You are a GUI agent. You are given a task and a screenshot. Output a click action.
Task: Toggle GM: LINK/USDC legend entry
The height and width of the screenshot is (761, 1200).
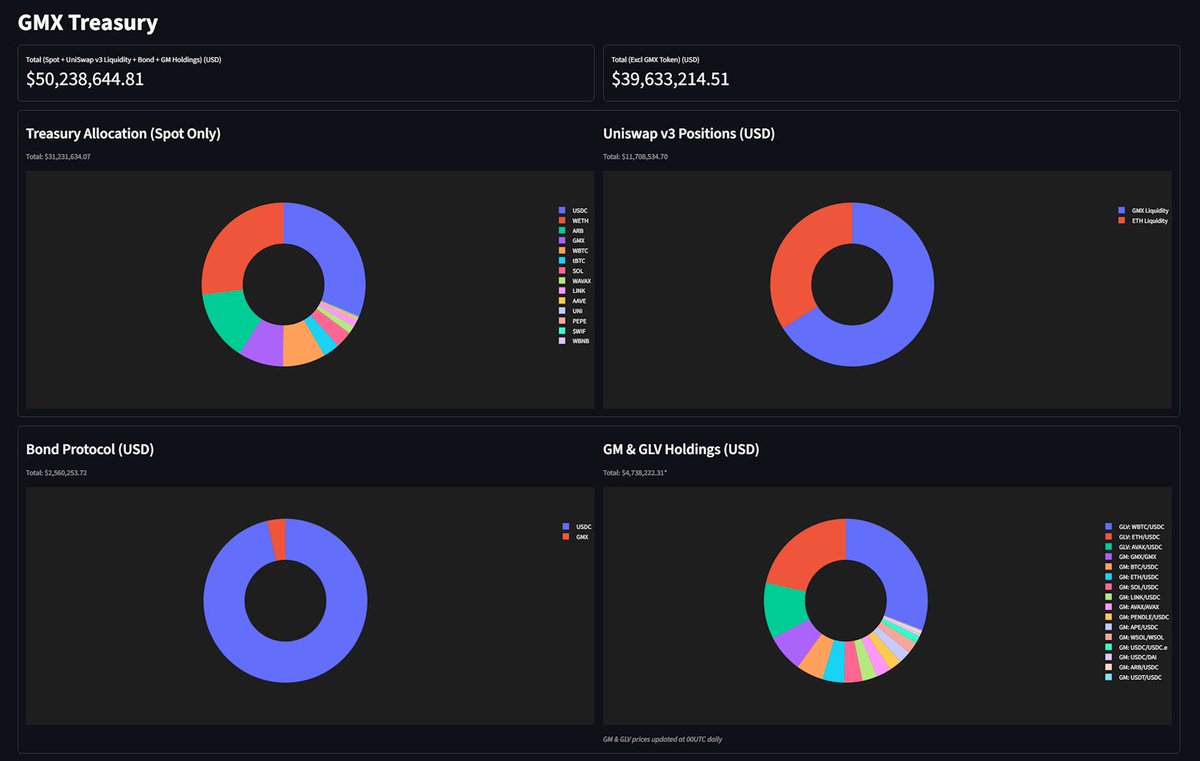tap(1133, 597)
